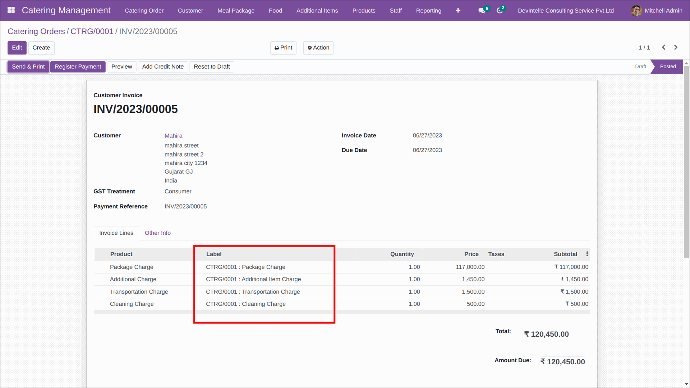690x388 pixels.
Task: Click Catering Orders breadcrumb link
Action: (36, 31)
